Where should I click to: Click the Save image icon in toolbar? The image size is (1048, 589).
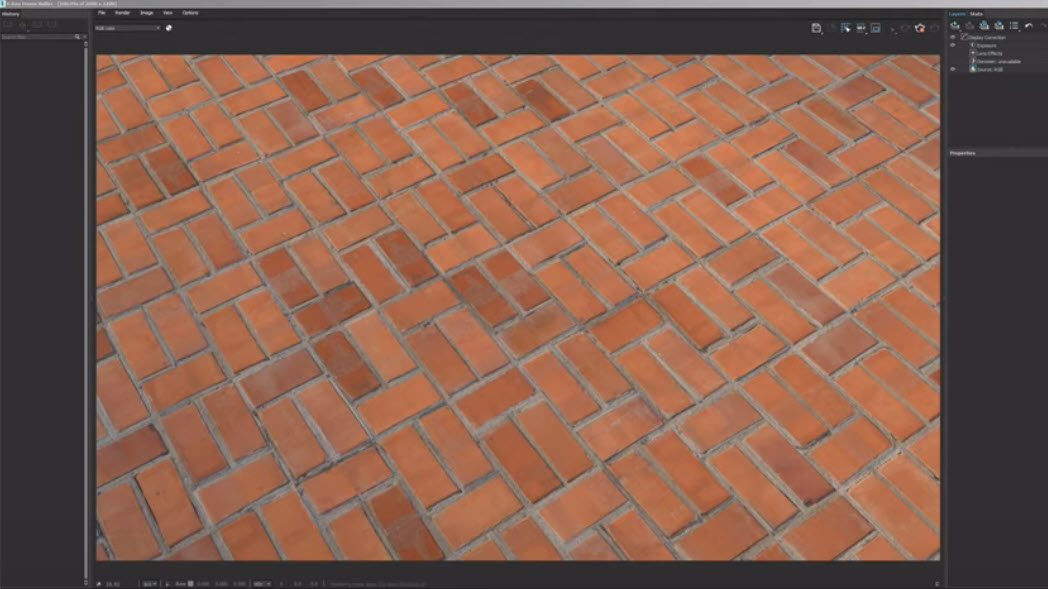tap(817, 28)
